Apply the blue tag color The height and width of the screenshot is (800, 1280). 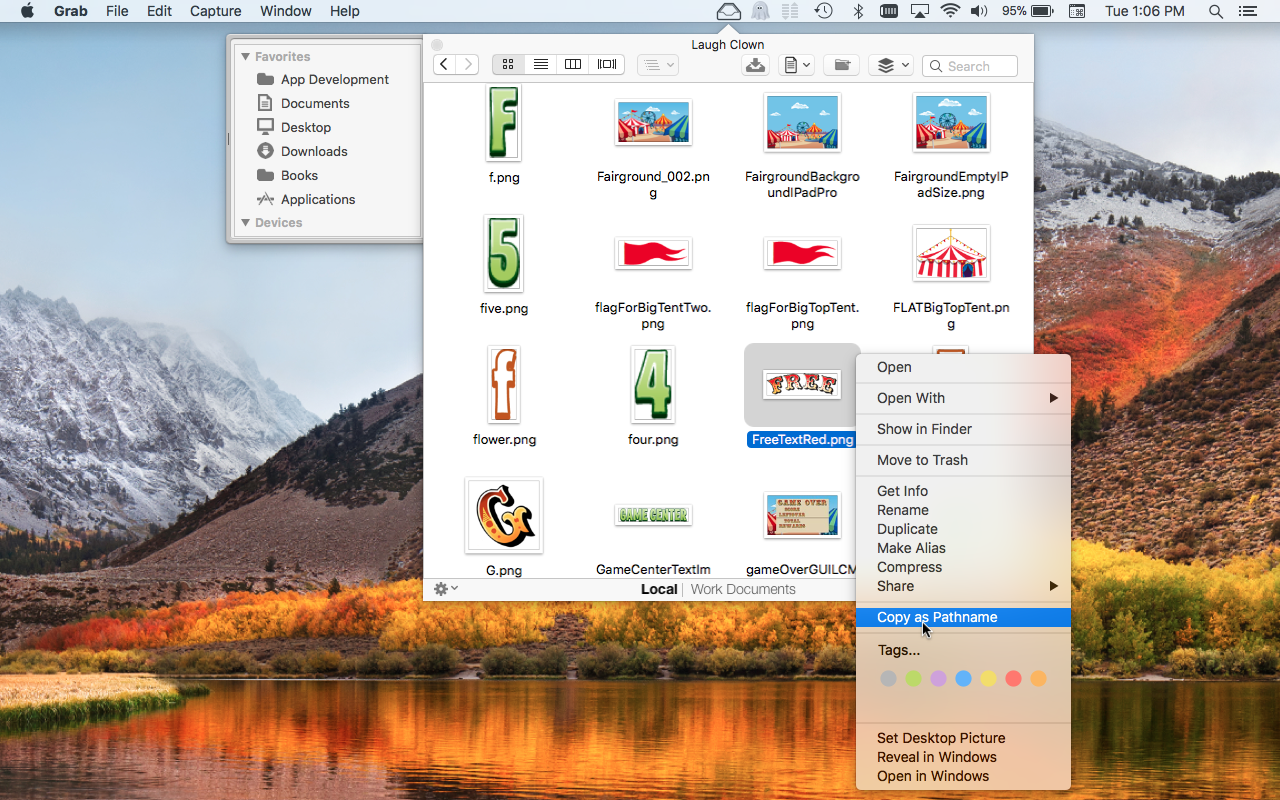tap(963, 679)
